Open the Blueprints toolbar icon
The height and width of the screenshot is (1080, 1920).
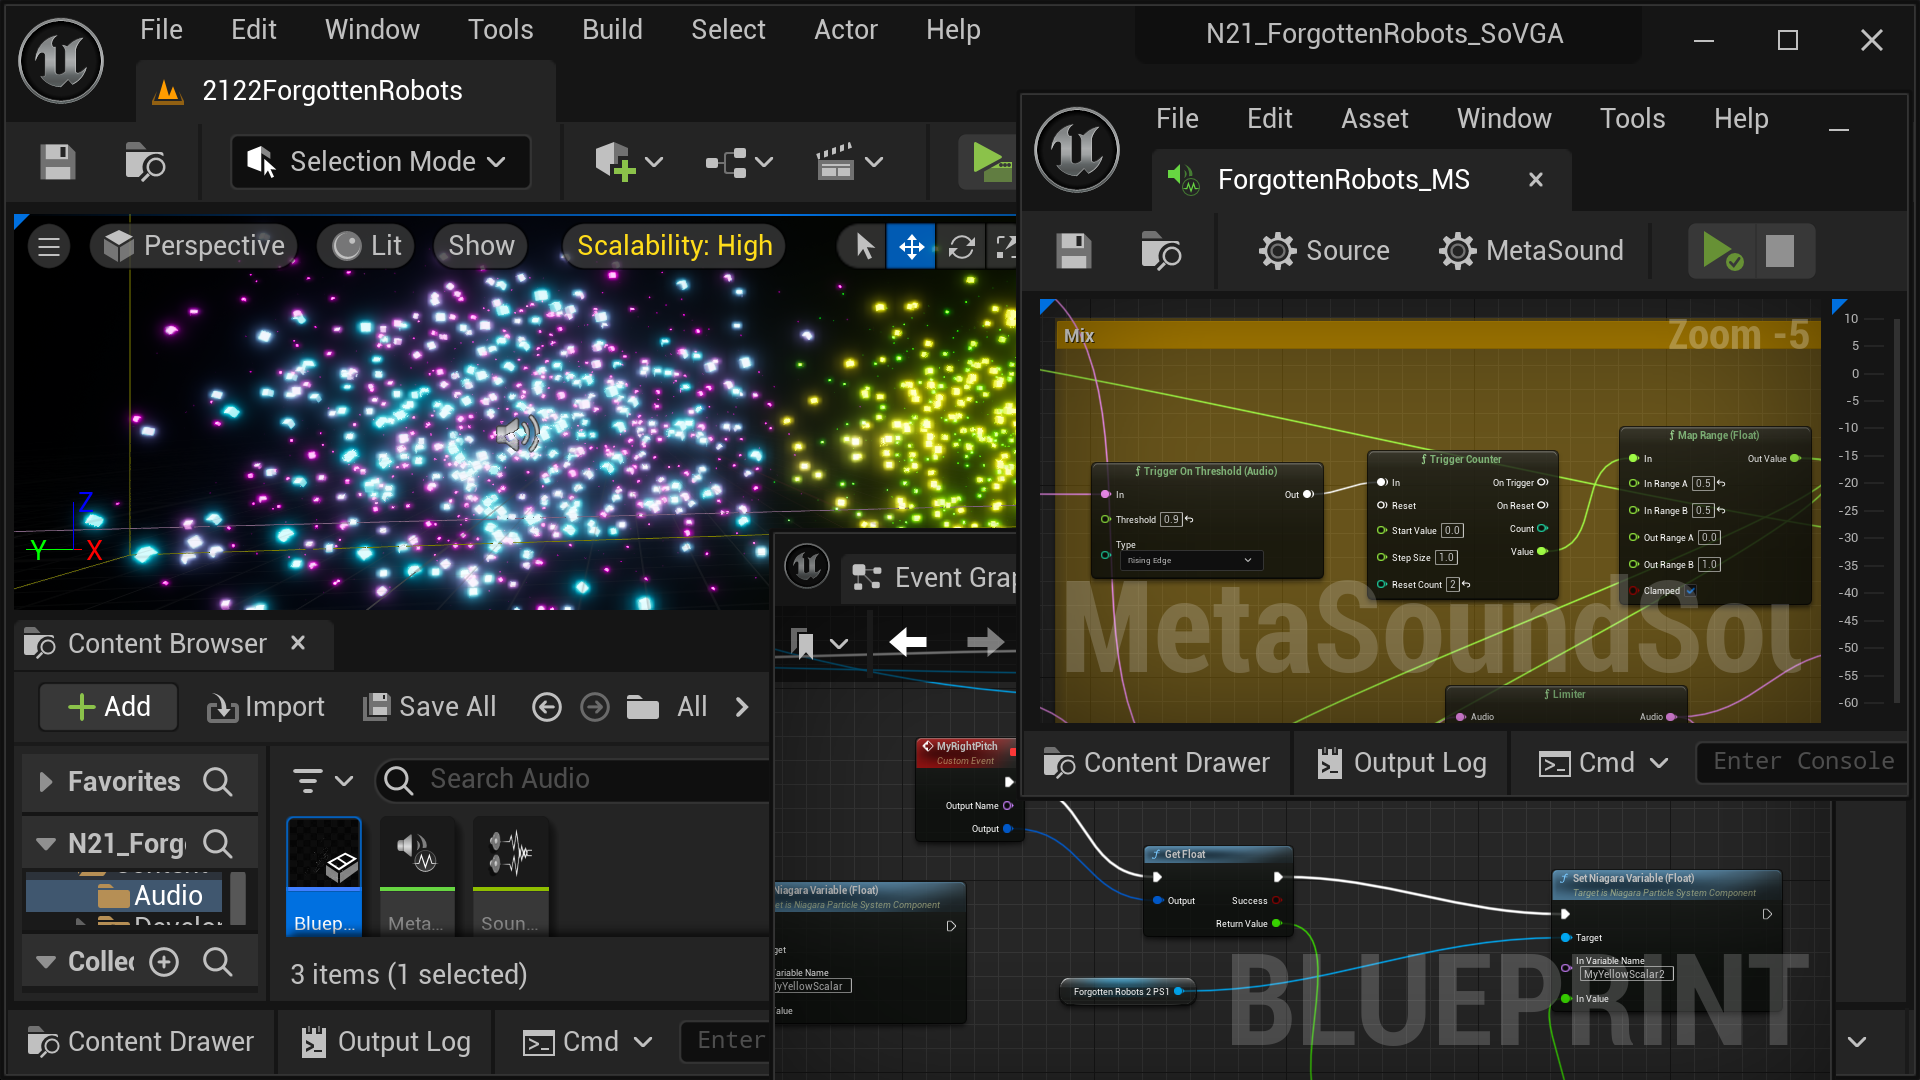pyautogui.click(x=727, y=162)
